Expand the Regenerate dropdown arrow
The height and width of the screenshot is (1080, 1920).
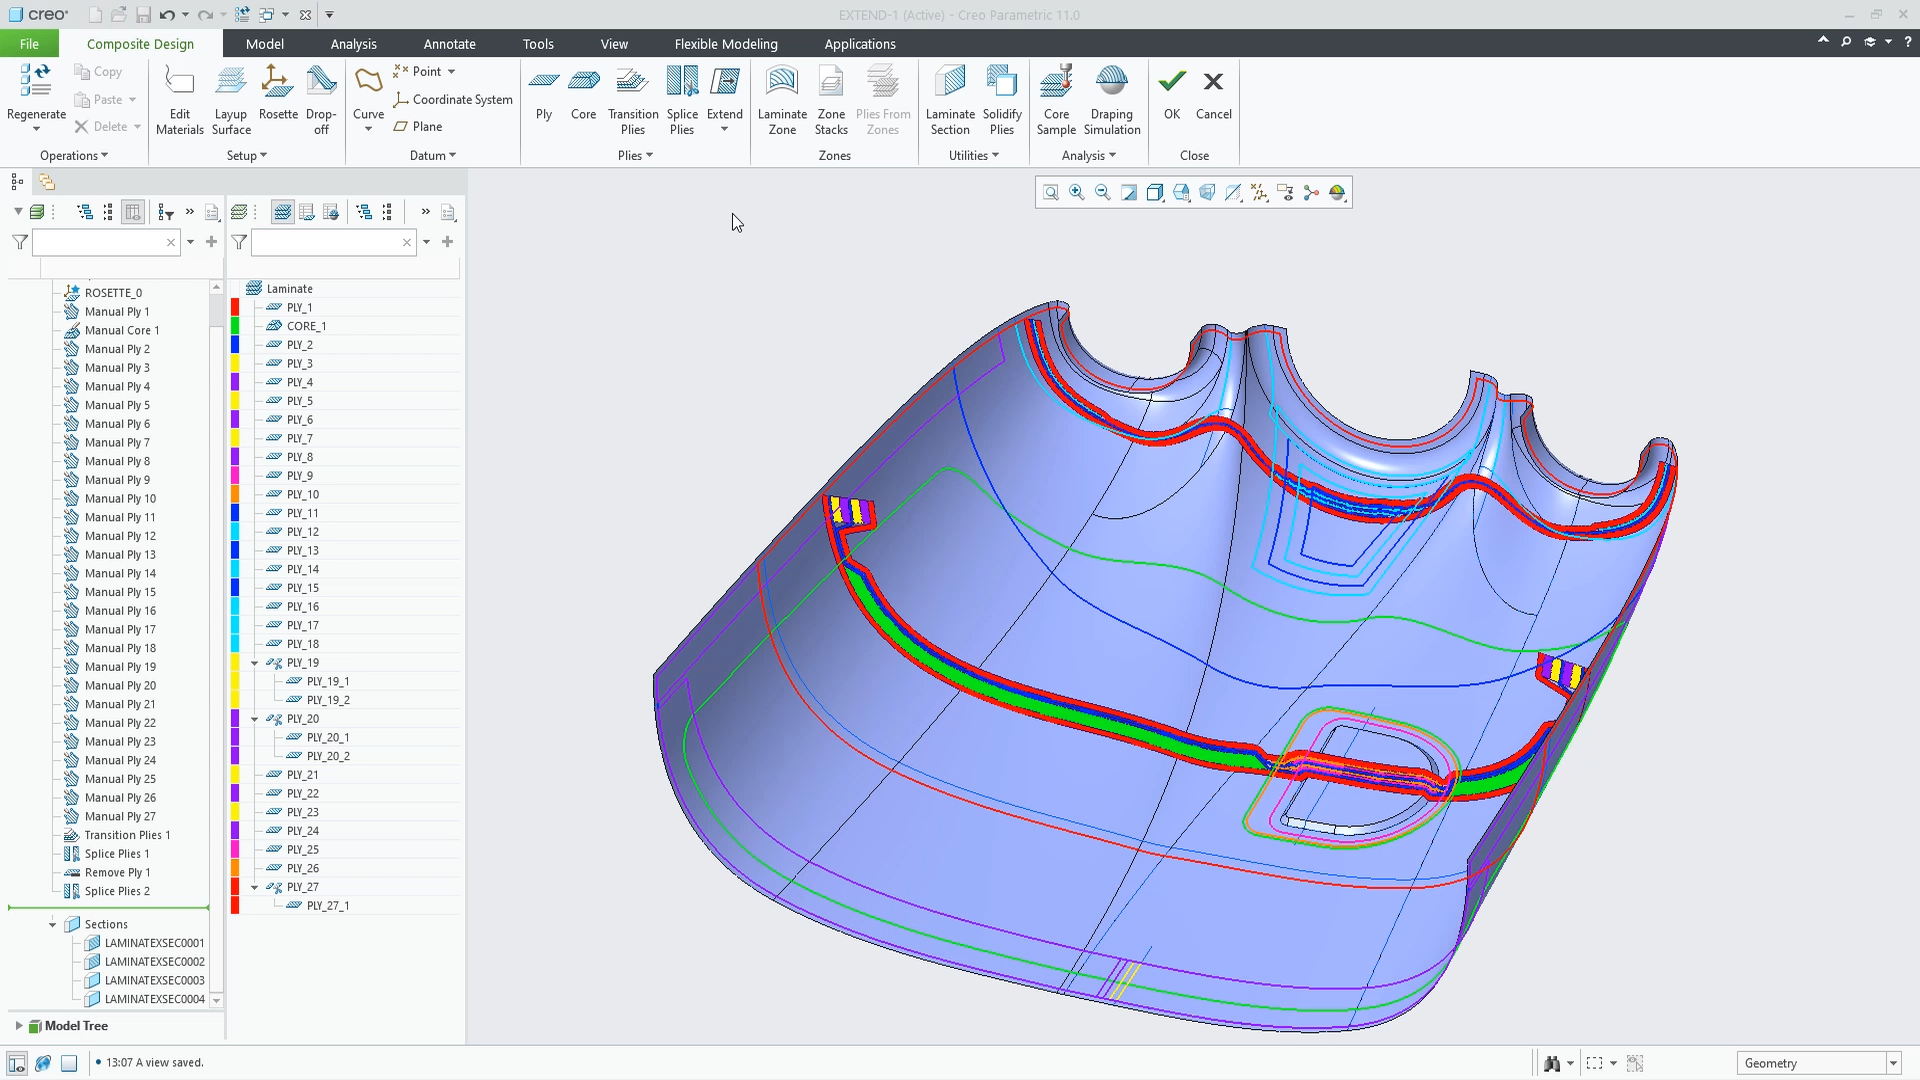(x=36, y=129)
